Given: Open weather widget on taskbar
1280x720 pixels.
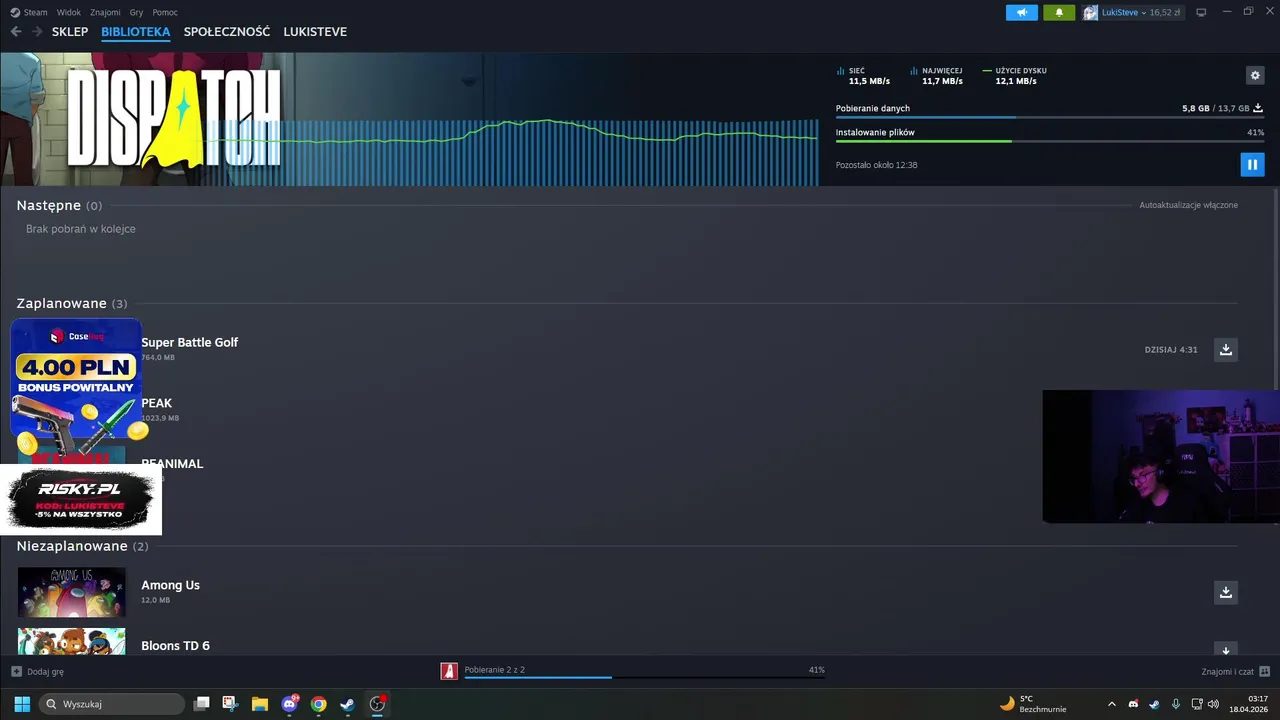Looking at the screenshot, I should click(1033, 704).
